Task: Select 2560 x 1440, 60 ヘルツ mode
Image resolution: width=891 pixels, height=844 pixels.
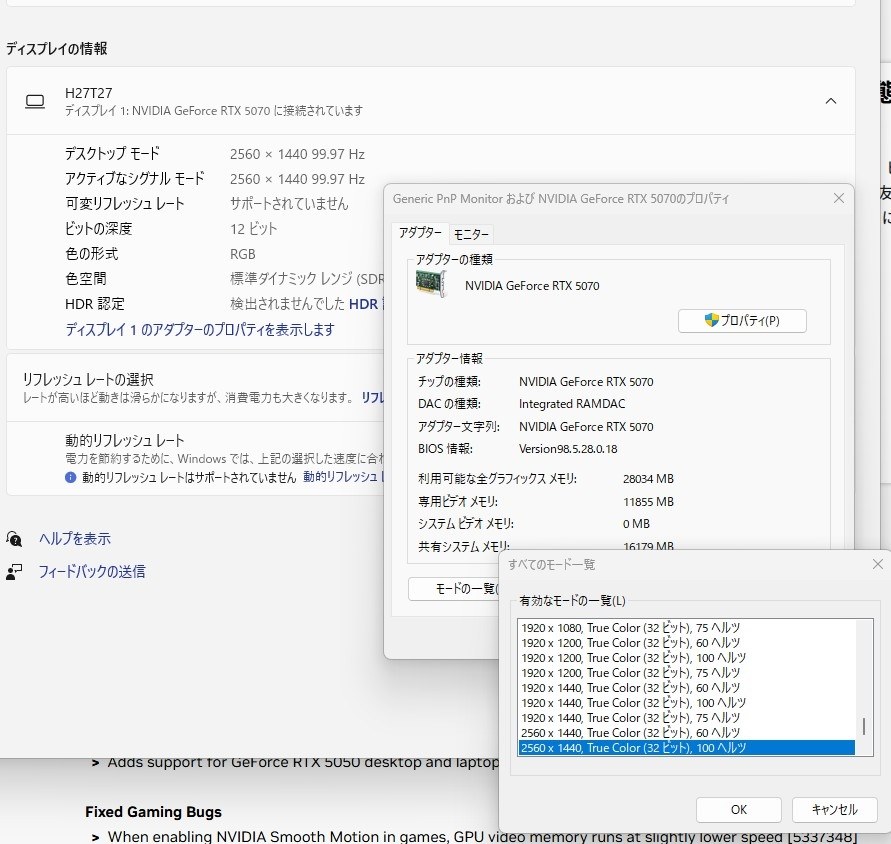Action: (x=686, y=733)
